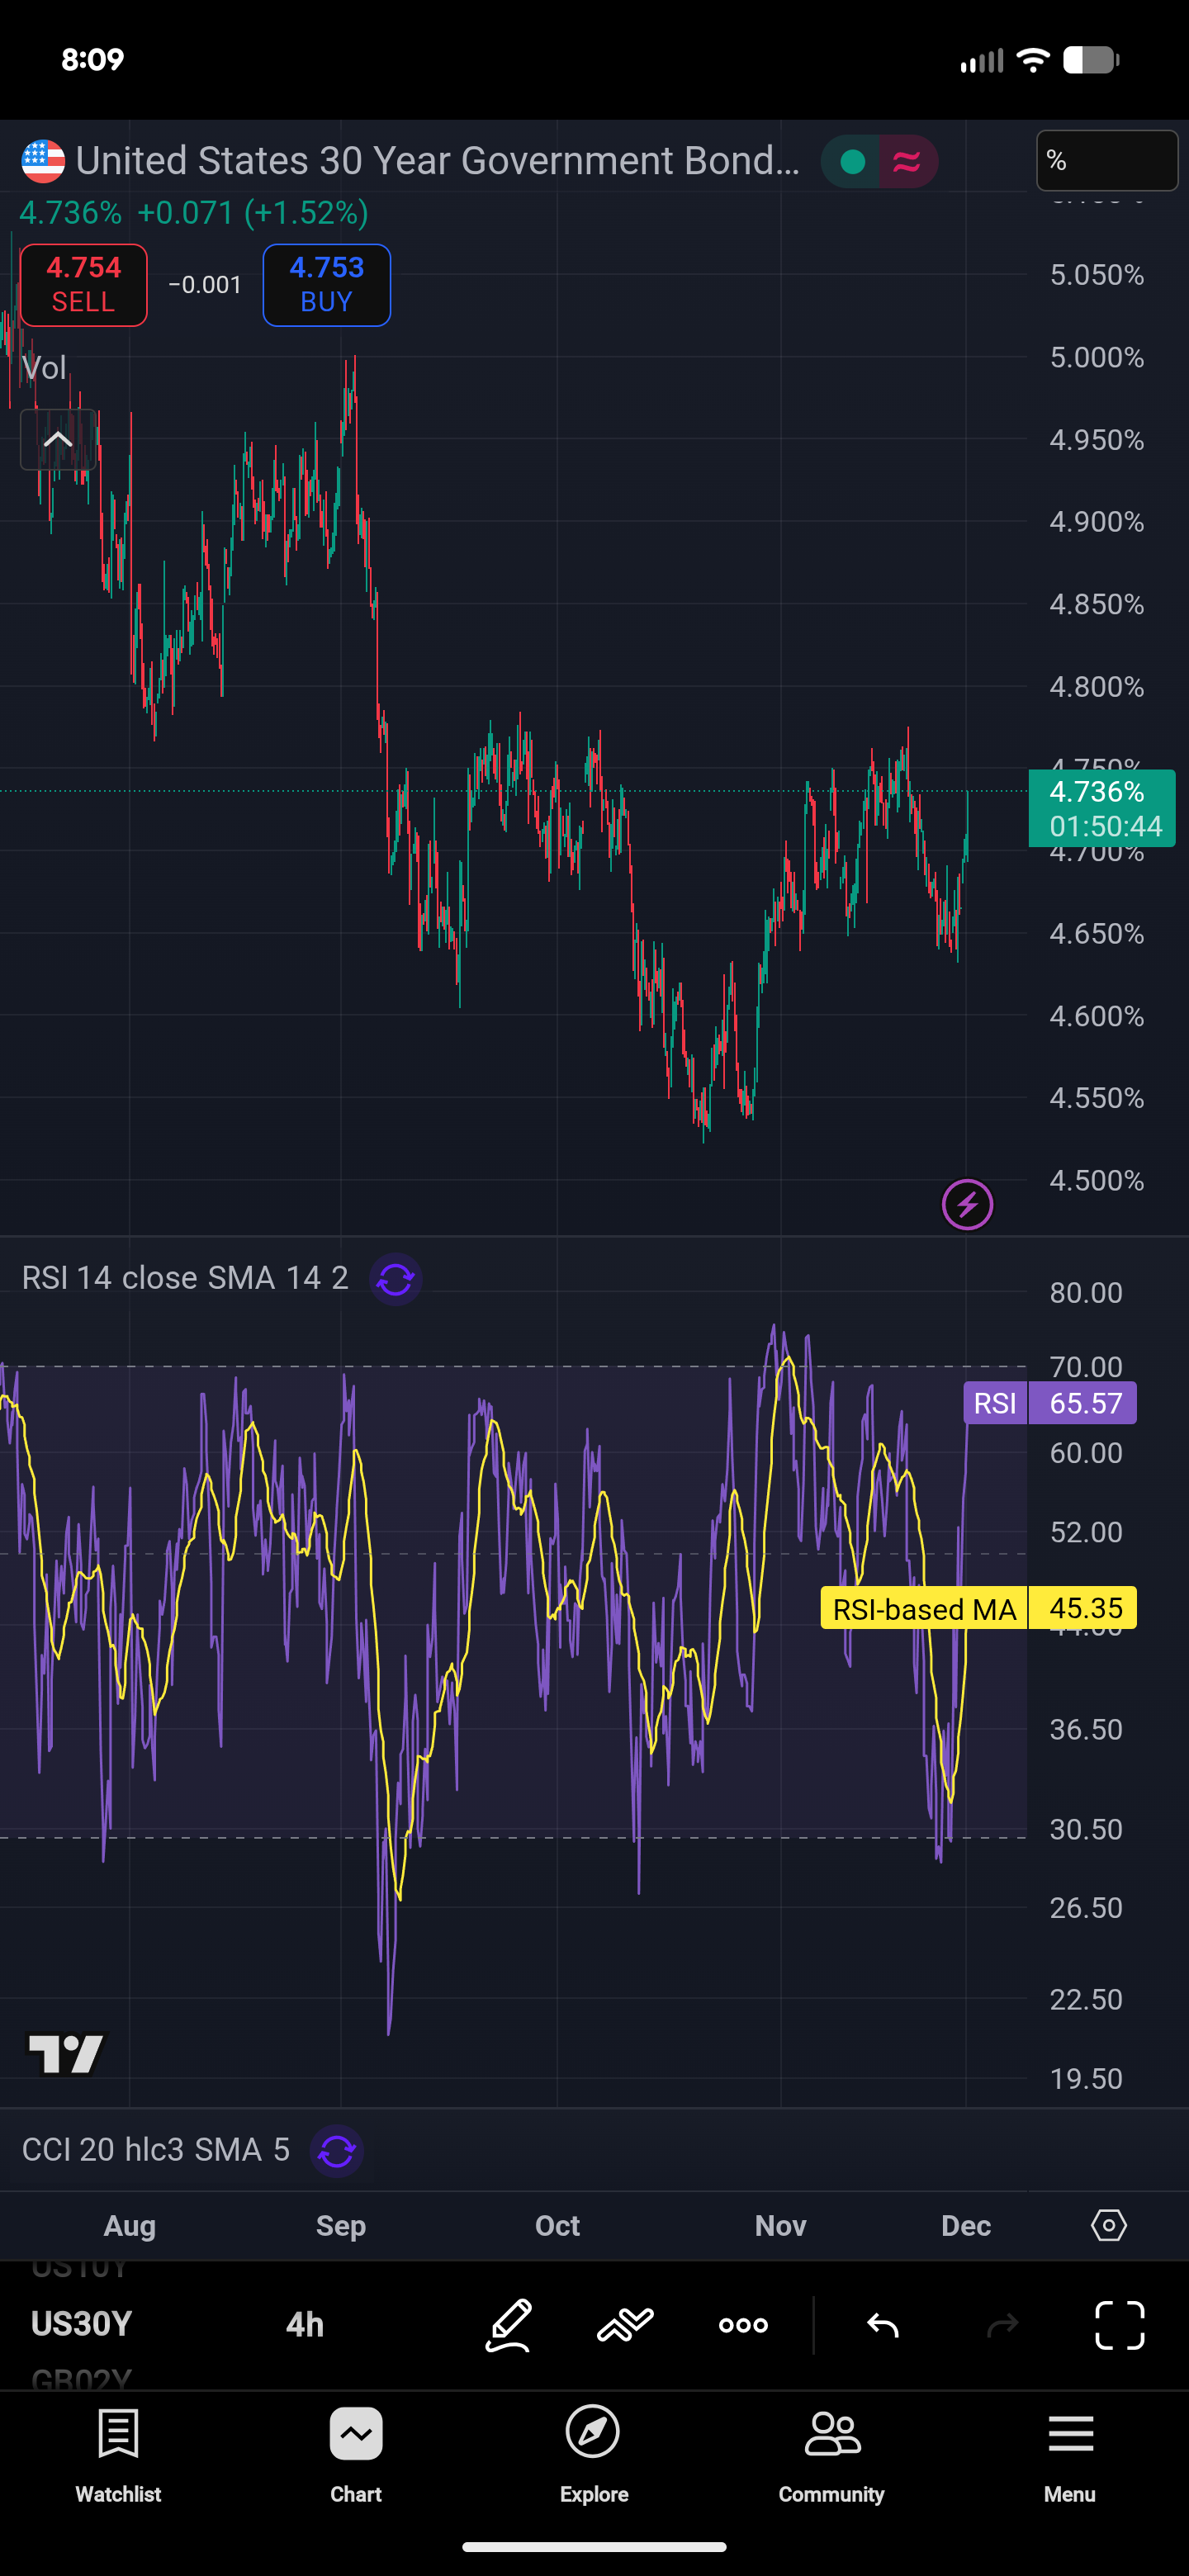Tap the battery status icon
This screenshot has height=2576, width=1189.
coord(1091,60)
